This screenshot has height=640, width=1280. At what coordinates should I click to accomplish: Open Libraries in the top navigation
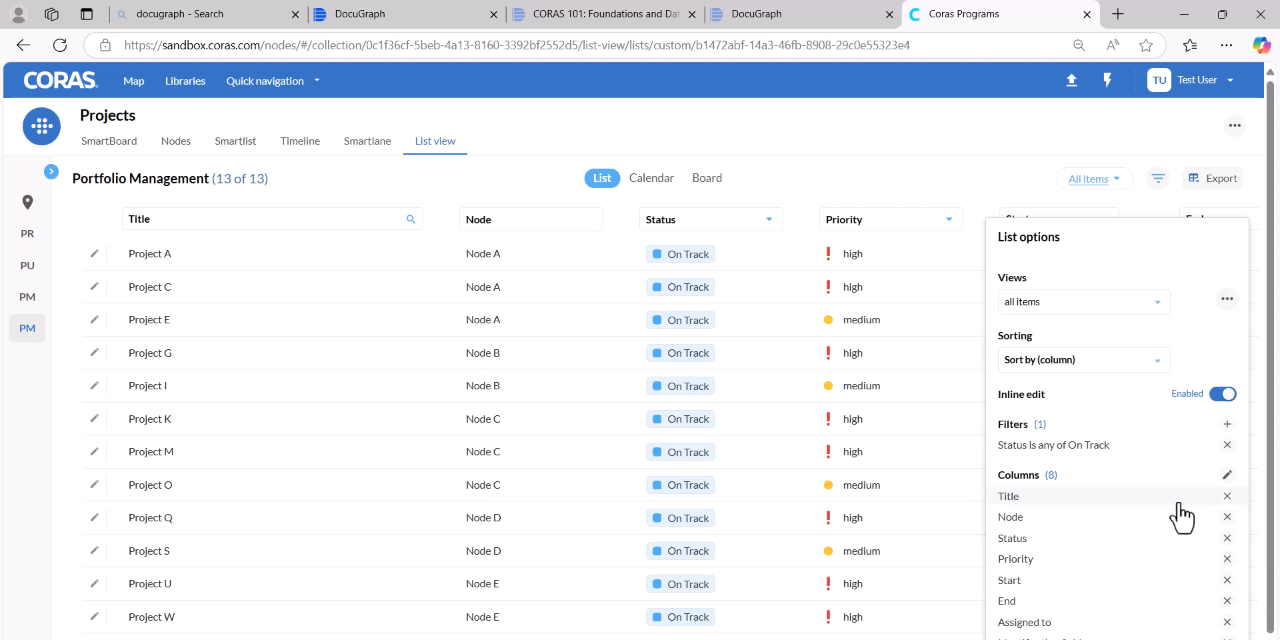coord(185,81)
